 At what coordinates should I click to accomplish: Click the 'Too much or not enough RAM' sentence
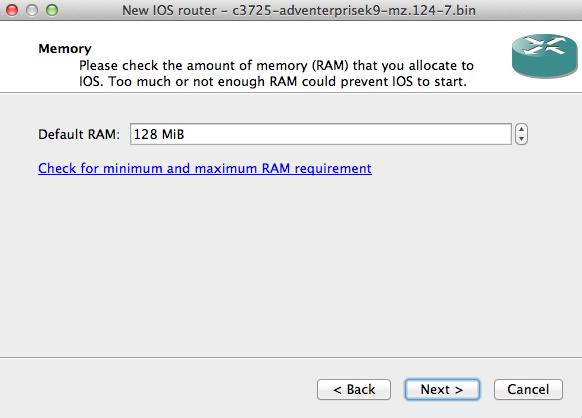[x=203, y=82]
